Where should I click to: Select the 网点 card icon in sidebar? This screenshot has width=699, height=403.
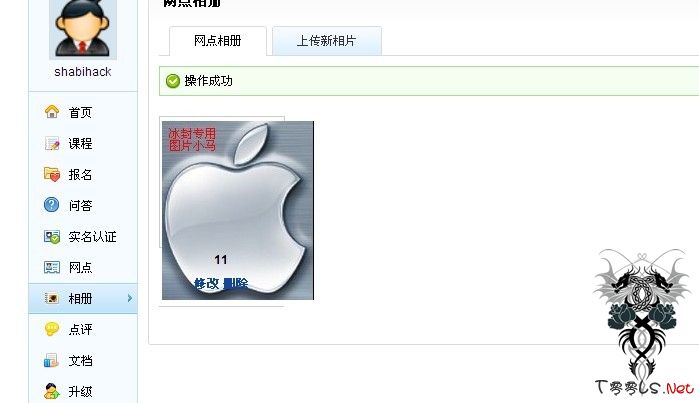[x=52, y=267]
